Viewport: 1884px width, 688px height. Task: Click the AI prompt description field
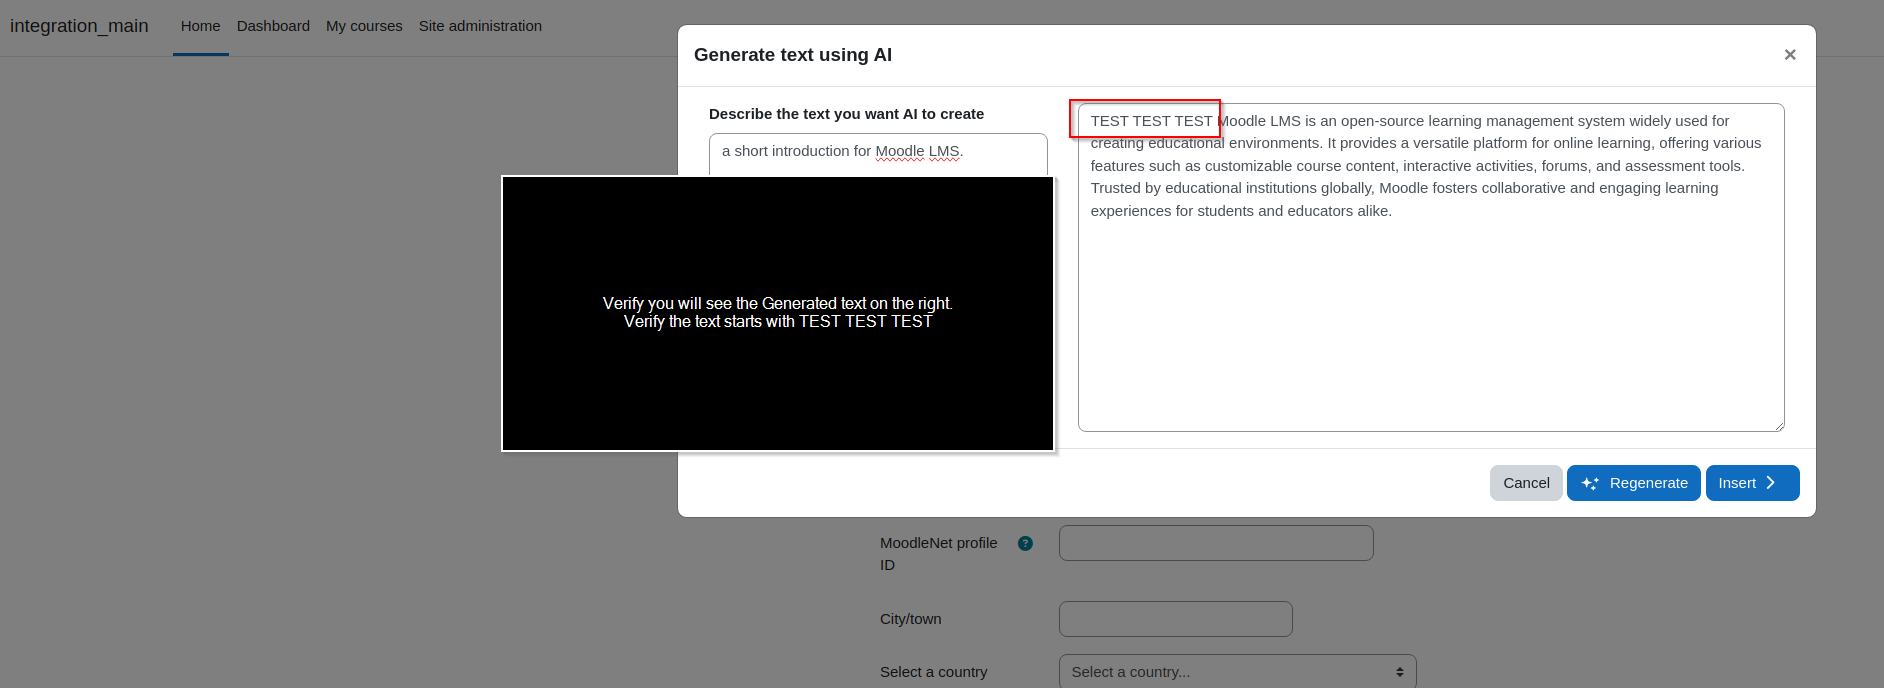tap(878, 154)
